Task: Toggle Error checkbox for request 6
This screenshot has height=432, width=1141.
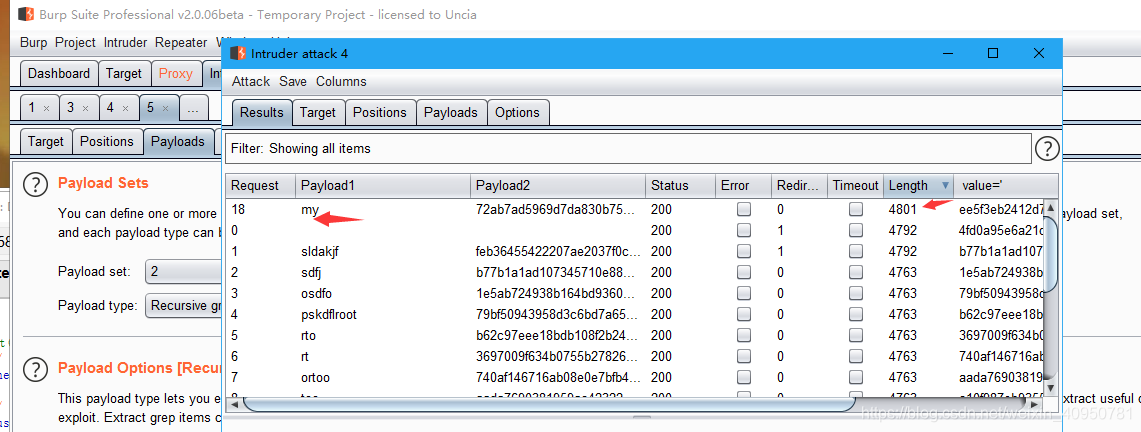Action: (744, 357)
